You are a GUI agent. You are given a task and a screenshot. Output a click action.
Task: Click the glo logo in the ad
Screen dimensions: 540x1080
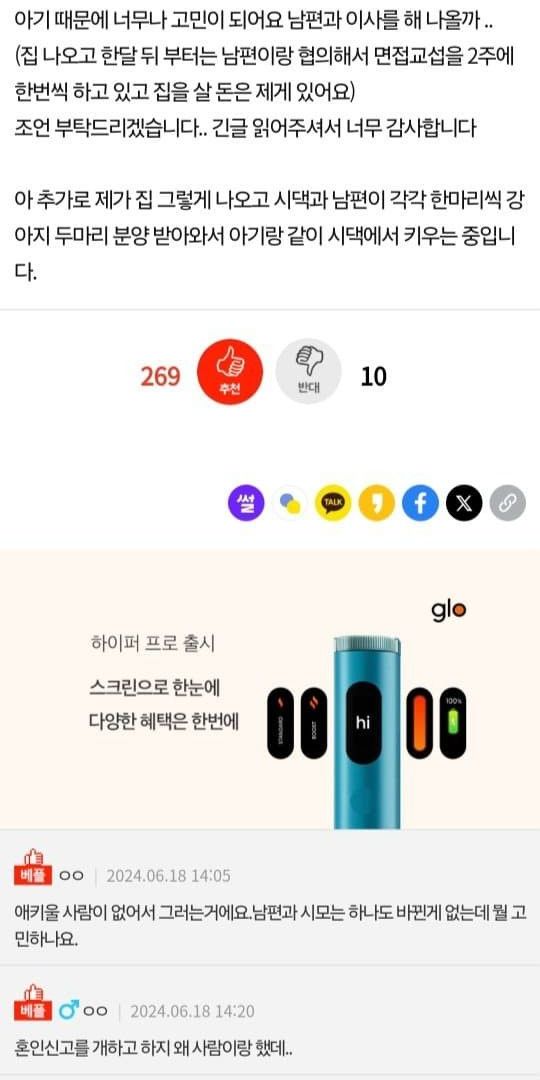[448, 610]
